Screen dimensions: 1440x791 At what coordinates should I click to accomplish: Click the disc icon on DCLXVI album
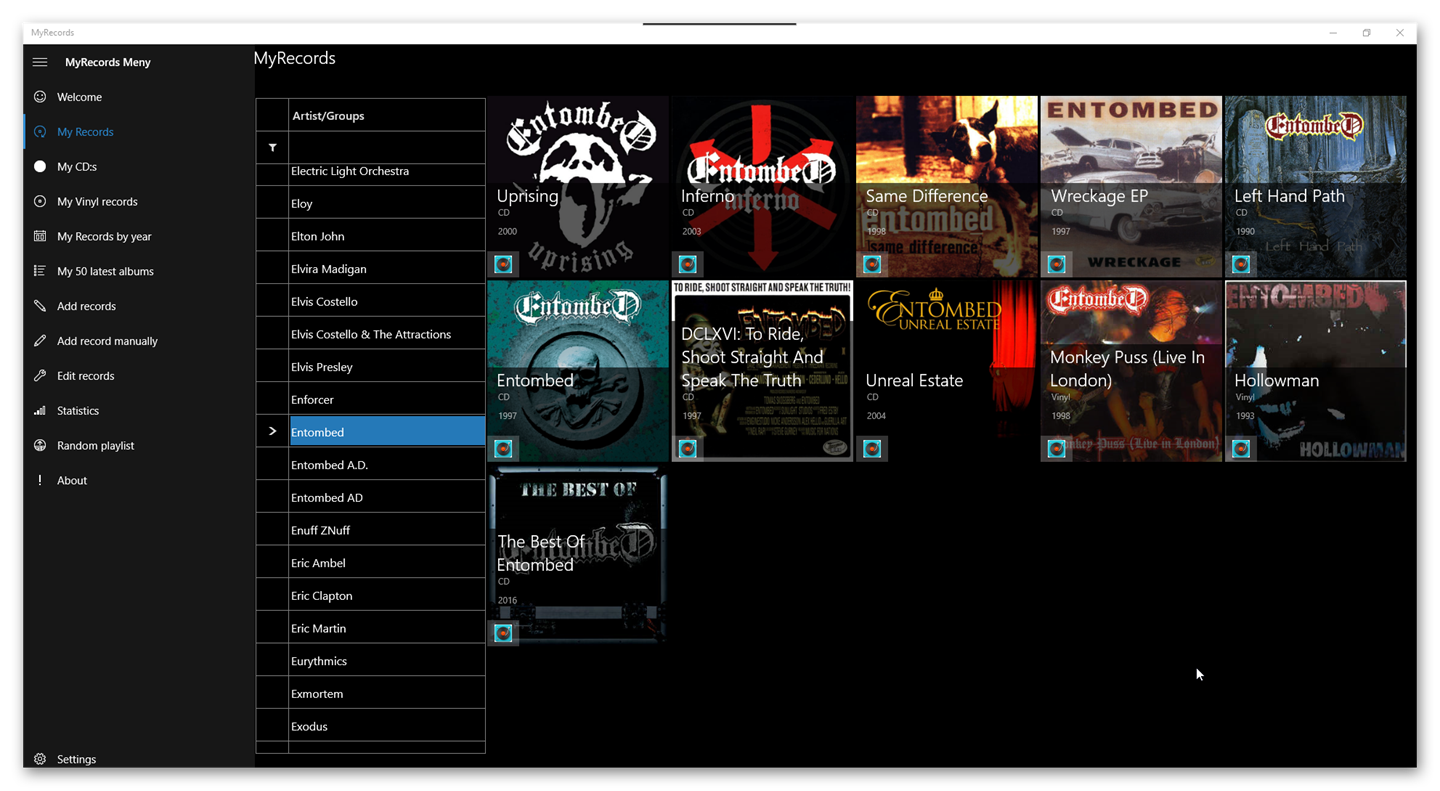tap(688, 449)
